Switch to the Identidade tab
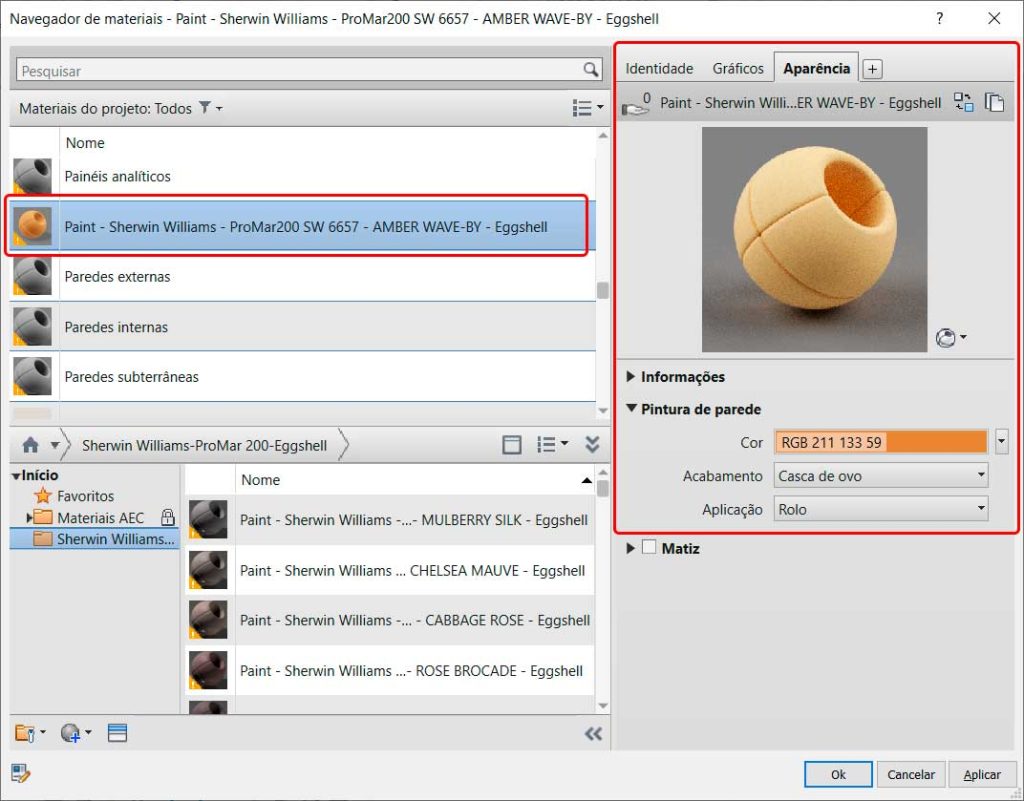1024x801 pixels. [x=659, y=69]
